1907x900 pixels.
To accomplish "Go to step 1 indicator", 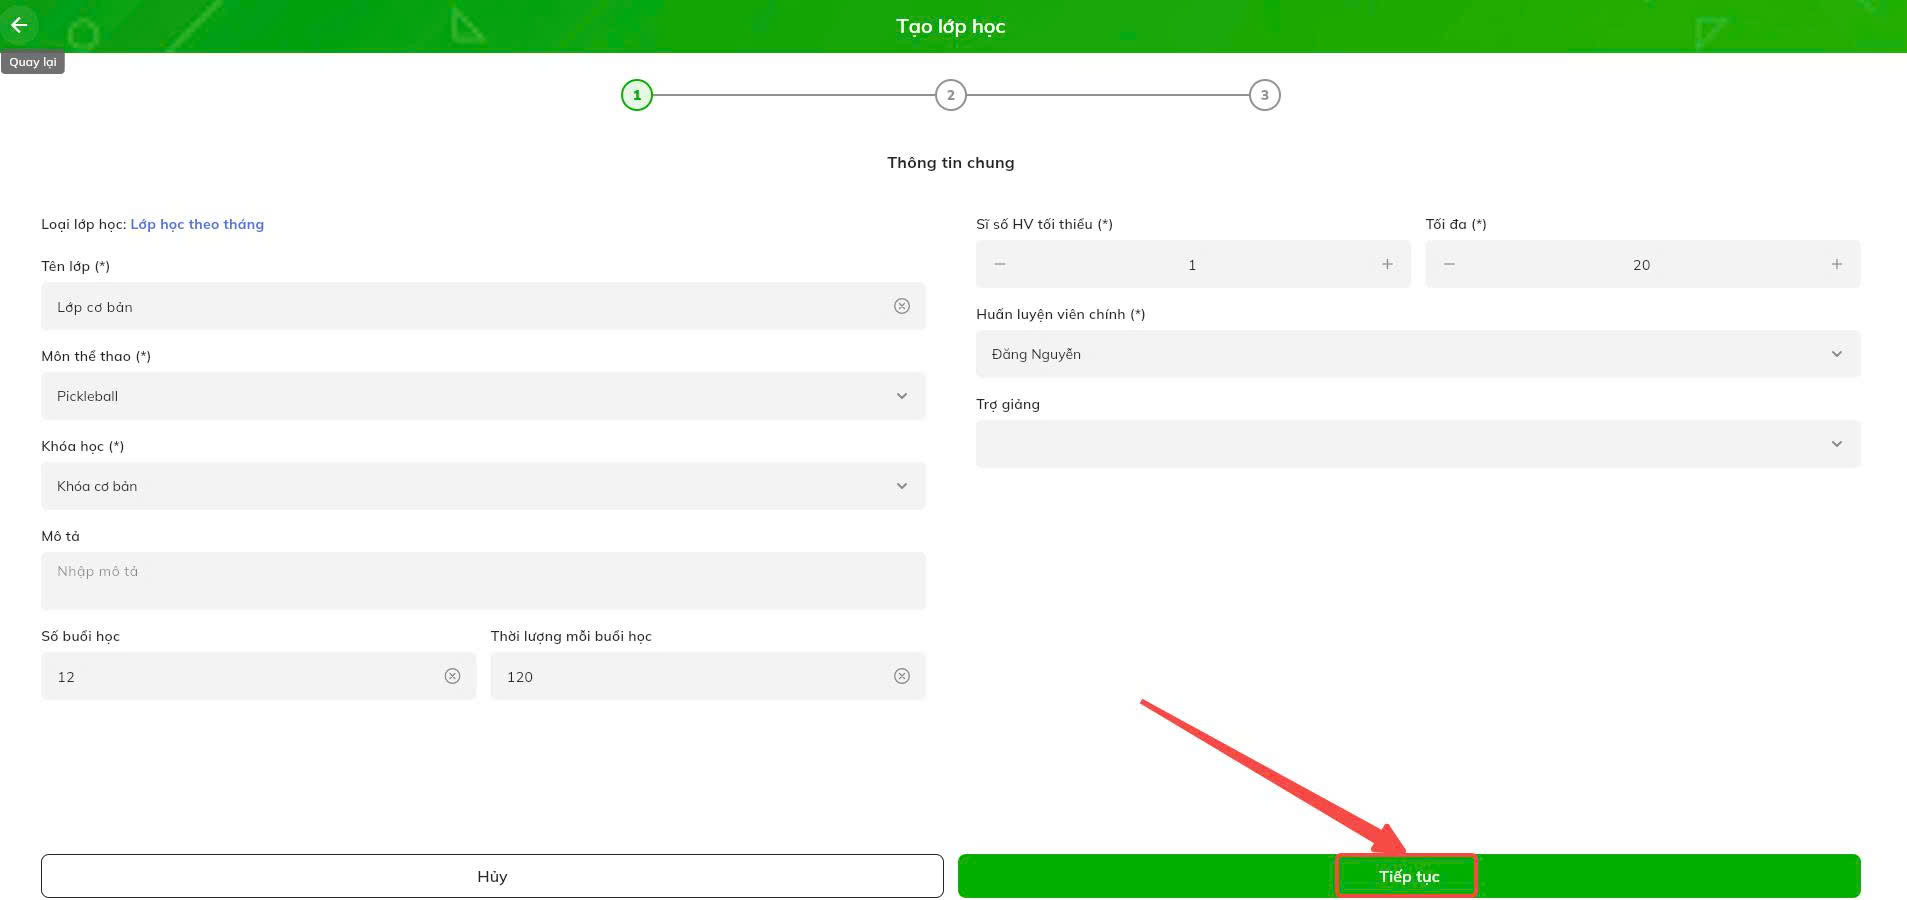I will coord(637,95).
